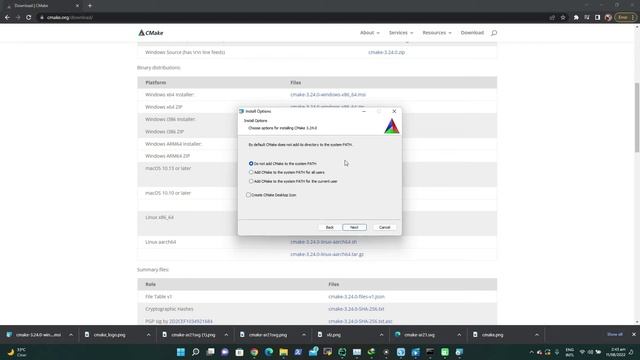Open downloaded cmake-ar21.svg file
This screenshot has height=360, width=640.
(x=415, y=335)
